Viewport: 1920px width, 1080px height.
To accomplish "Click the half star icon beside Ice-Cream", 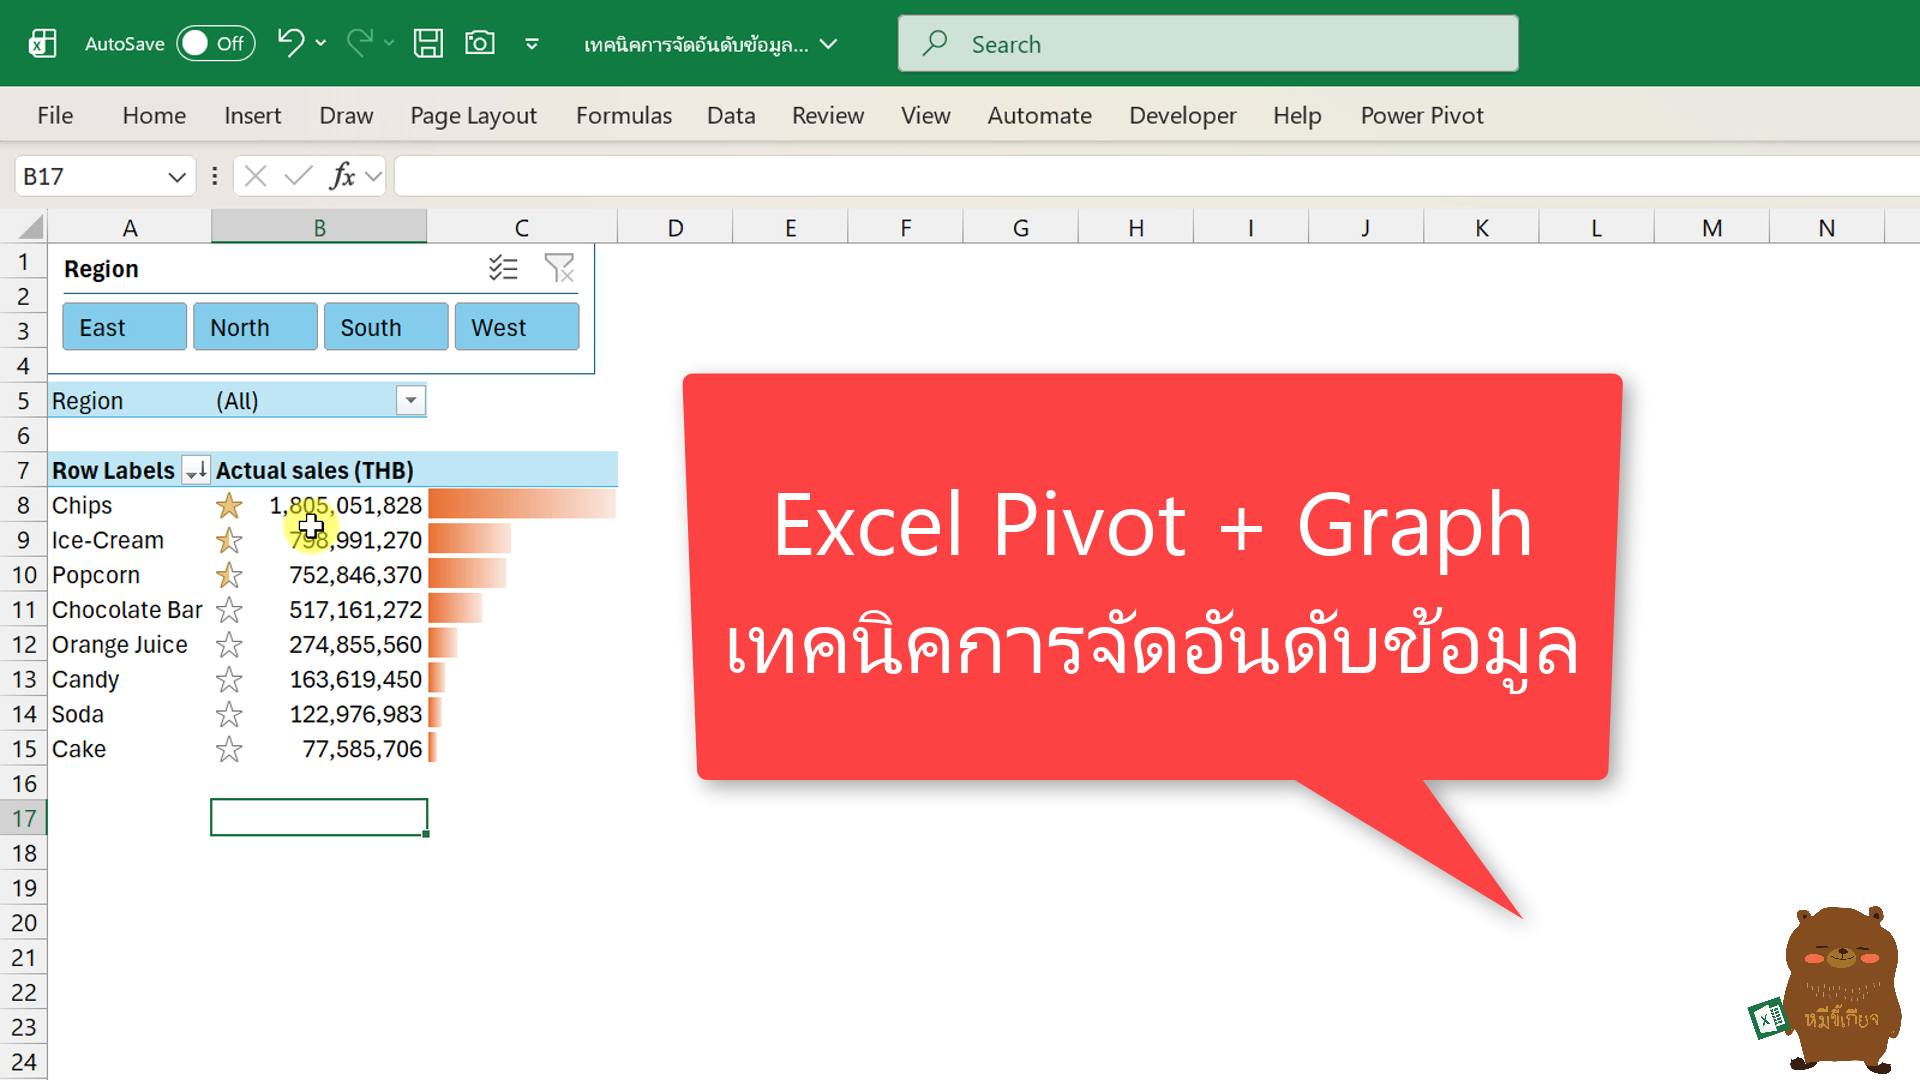I will click(x=229, y=541).
